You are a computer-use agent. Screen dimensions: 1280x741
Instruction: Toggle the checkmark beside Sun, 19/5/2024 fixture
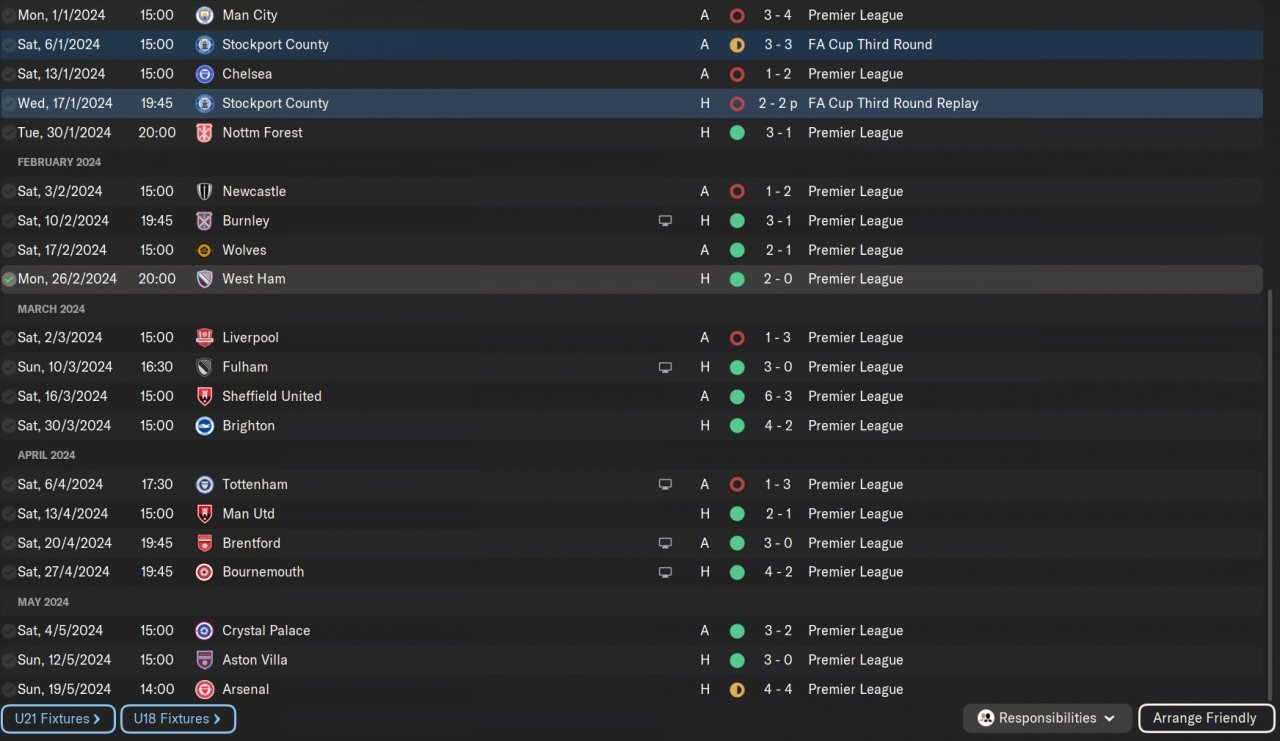[x=9, y=690]
